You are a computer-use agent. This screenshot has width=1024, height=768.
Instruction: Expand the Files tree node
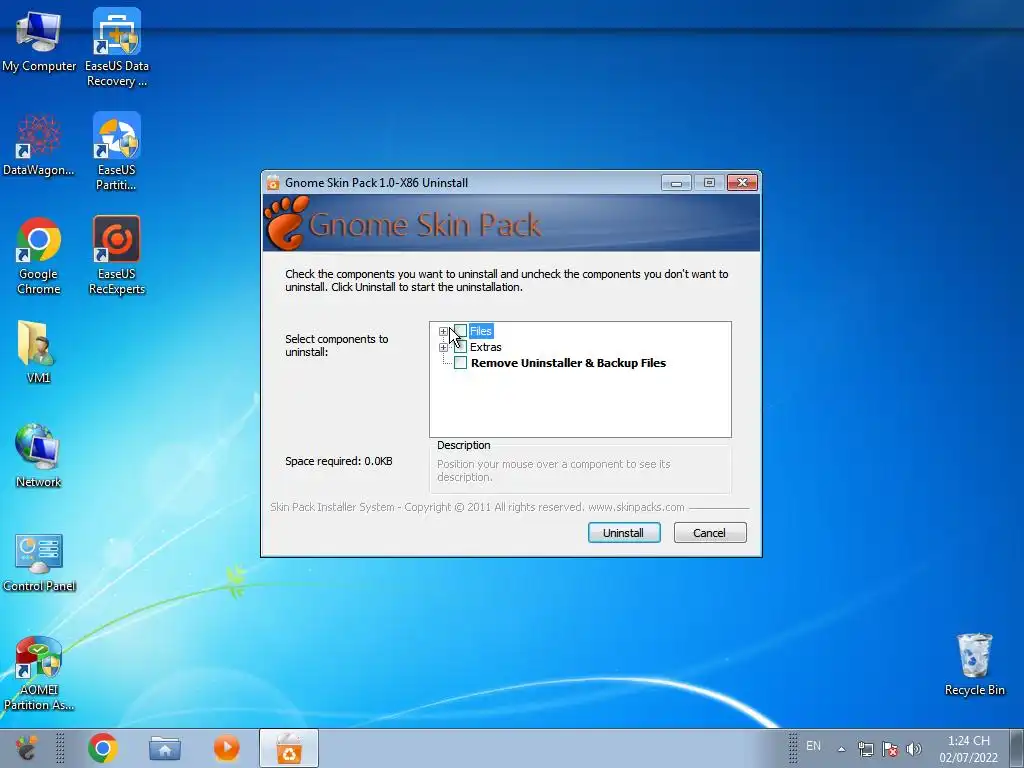(x=443, y=331)
